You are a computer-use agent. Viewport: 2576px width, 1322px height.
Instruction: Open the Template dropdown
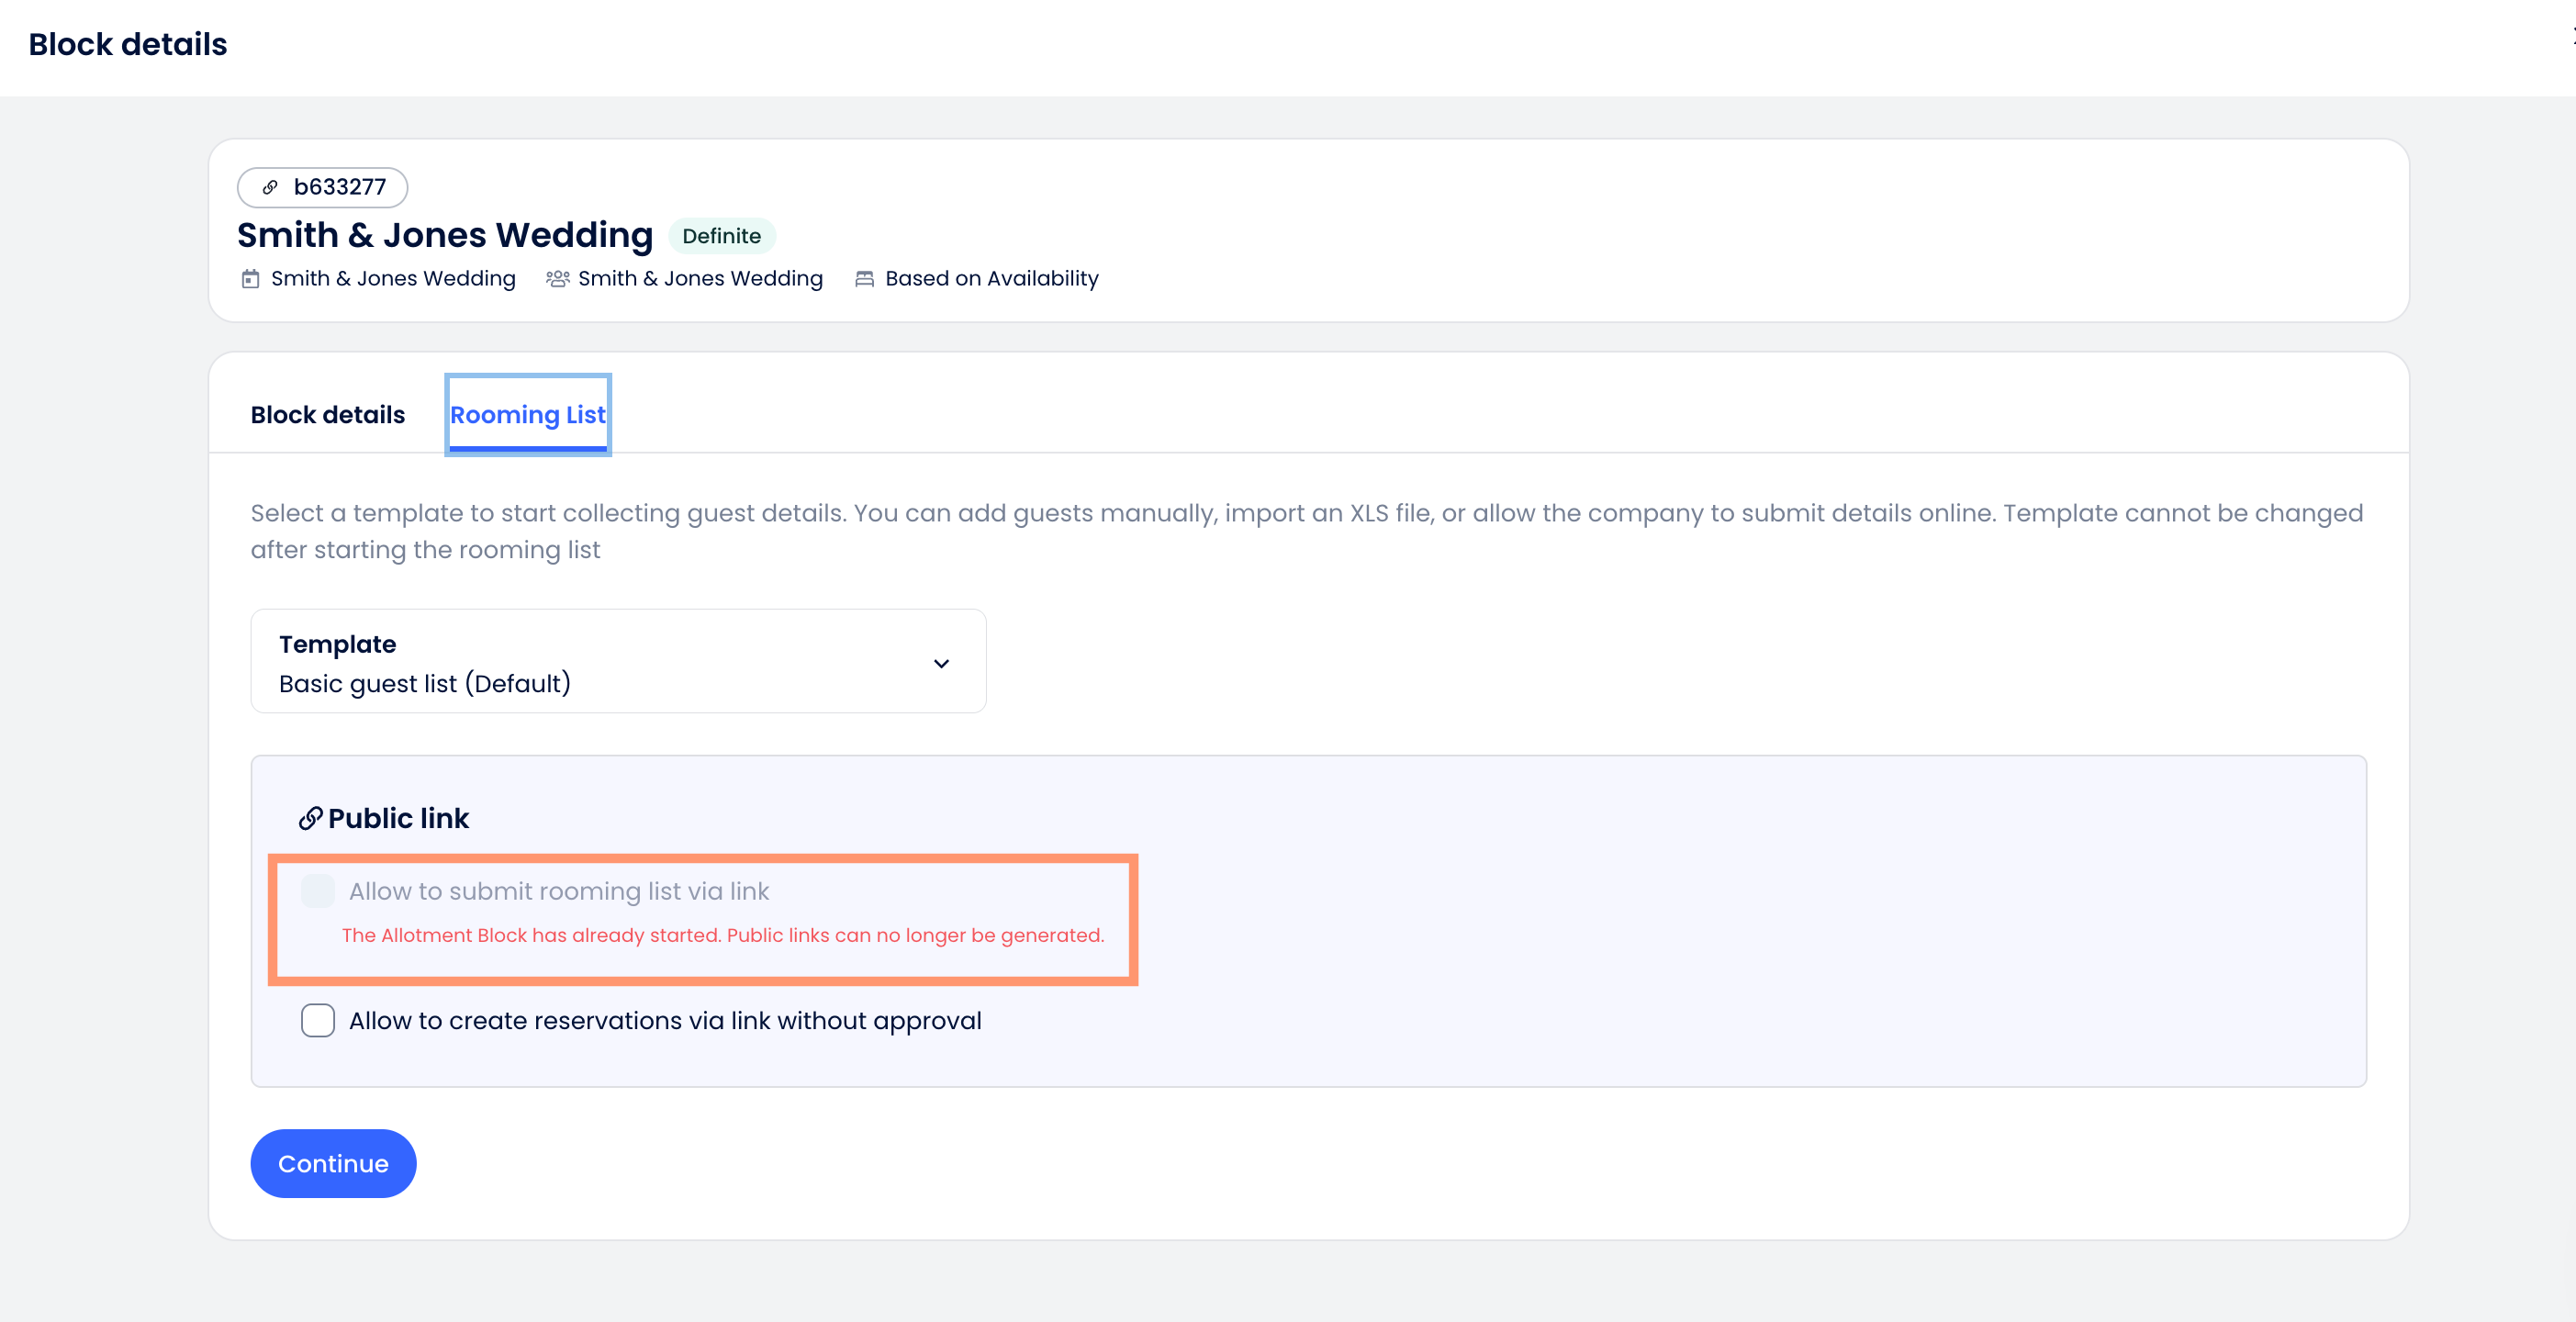[618, 661]
